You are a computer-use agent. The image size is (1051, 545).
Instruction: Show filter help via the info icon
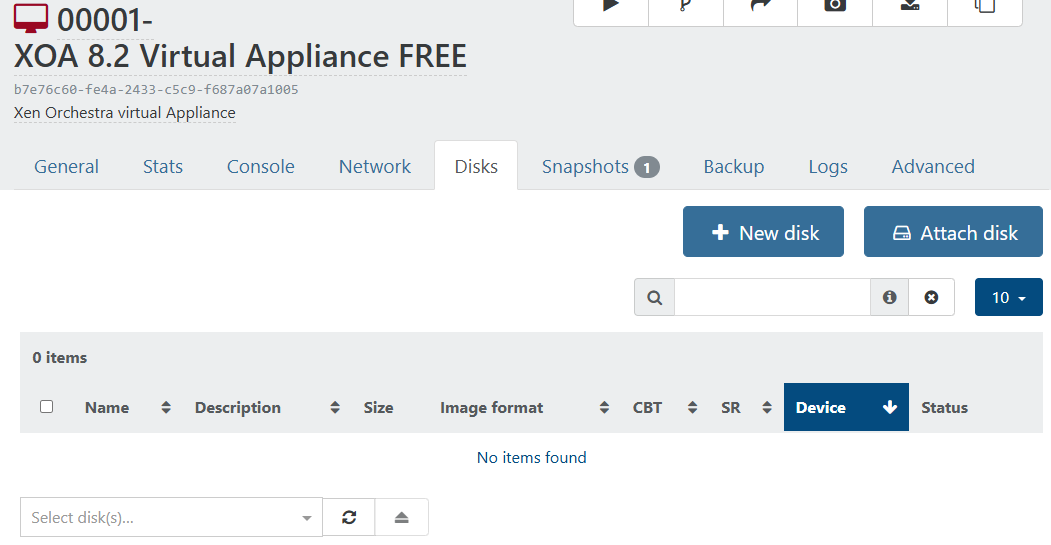889,297
